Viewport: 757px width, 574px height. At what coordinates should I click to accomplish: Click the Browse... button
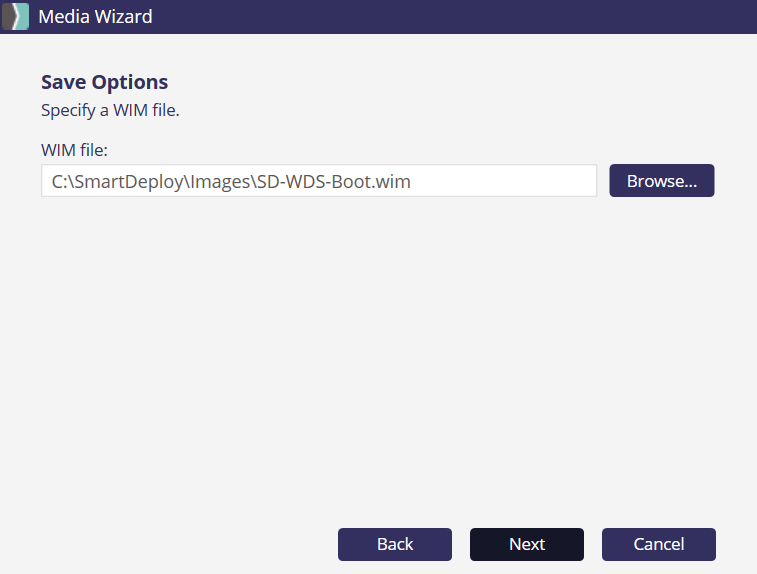coord(661,181)
